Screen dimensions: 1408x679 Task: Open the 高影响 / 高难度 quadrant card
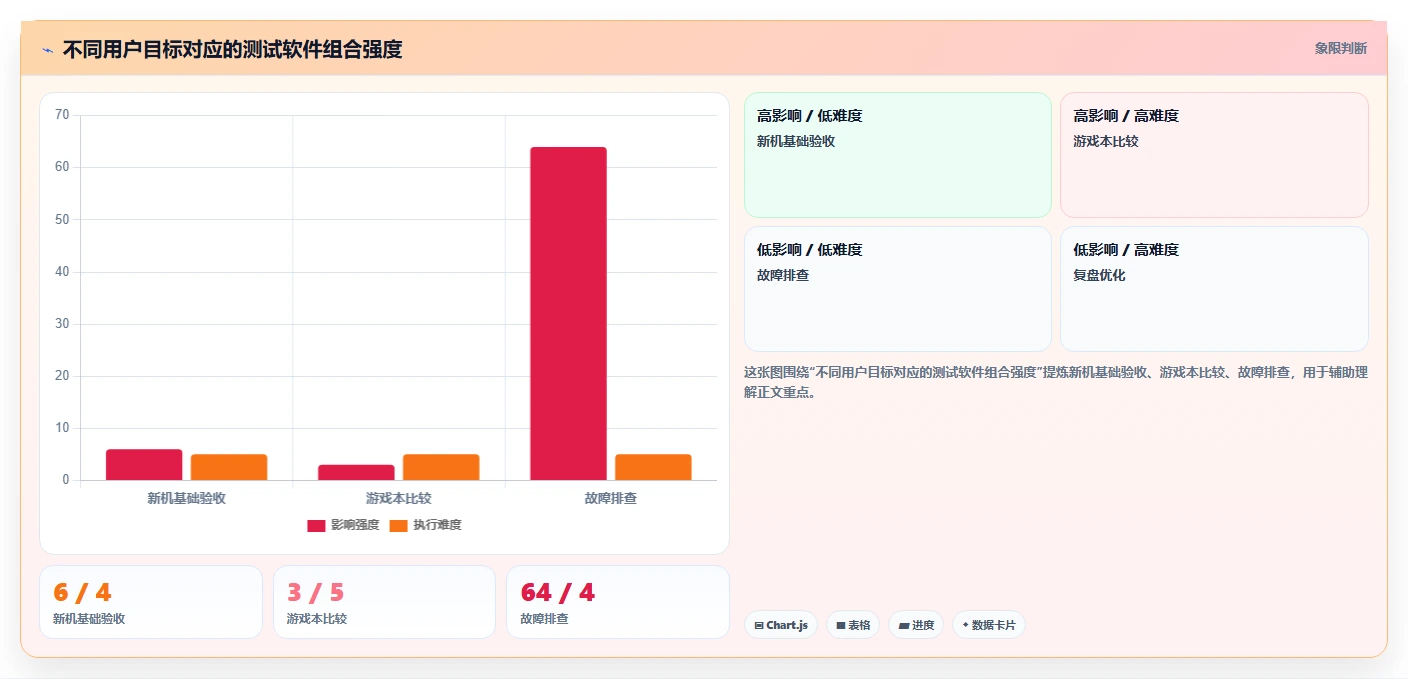pyautogui.click(x=1214, y=155)
